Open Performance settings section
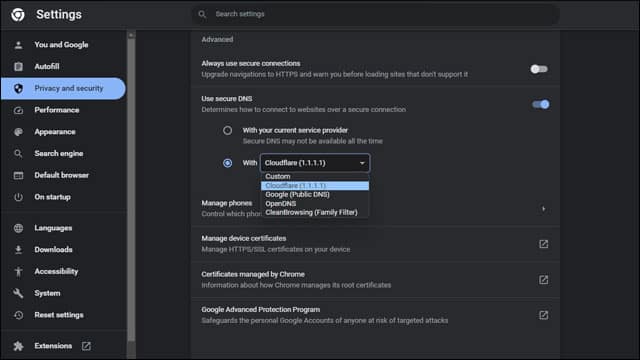Screen dimensions: 640x360 [63, 110]
